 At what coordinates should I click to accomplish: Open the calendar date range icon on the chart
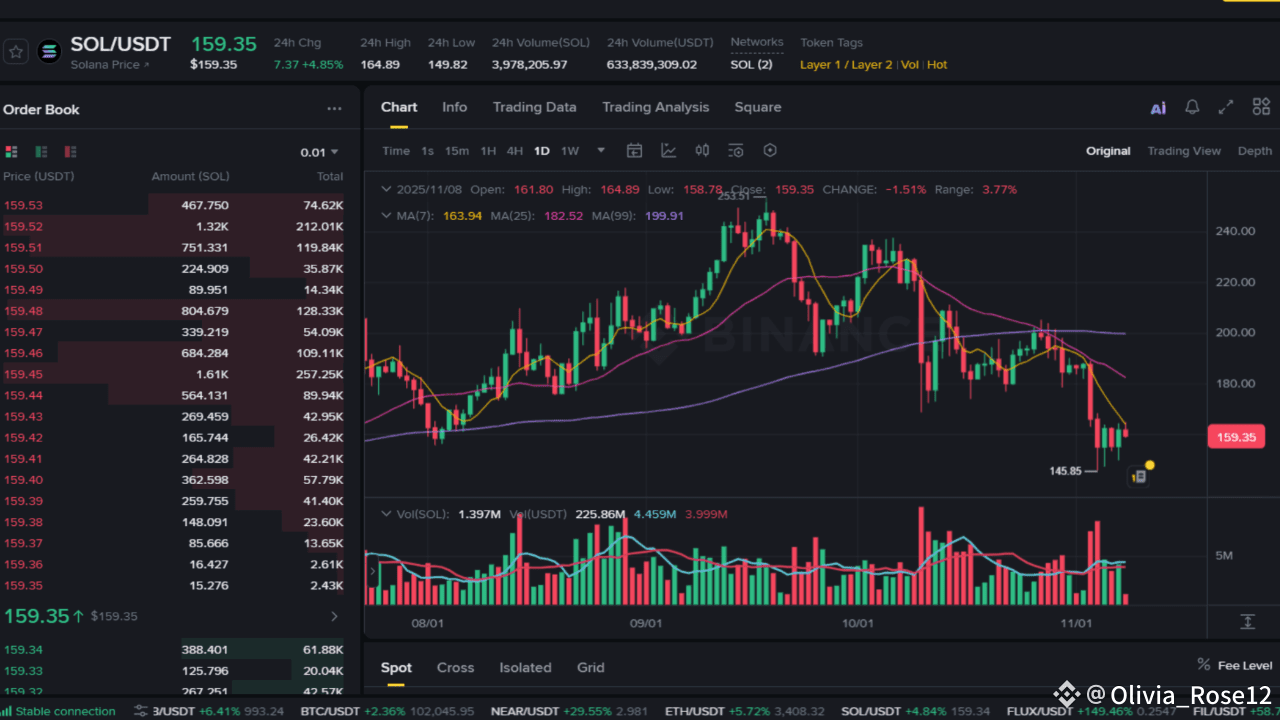(x=634, y=151)
